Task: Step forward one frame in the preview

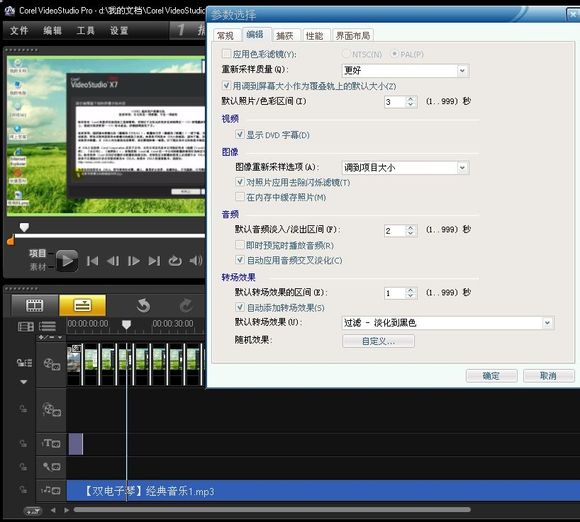Action: pos(134,261)
